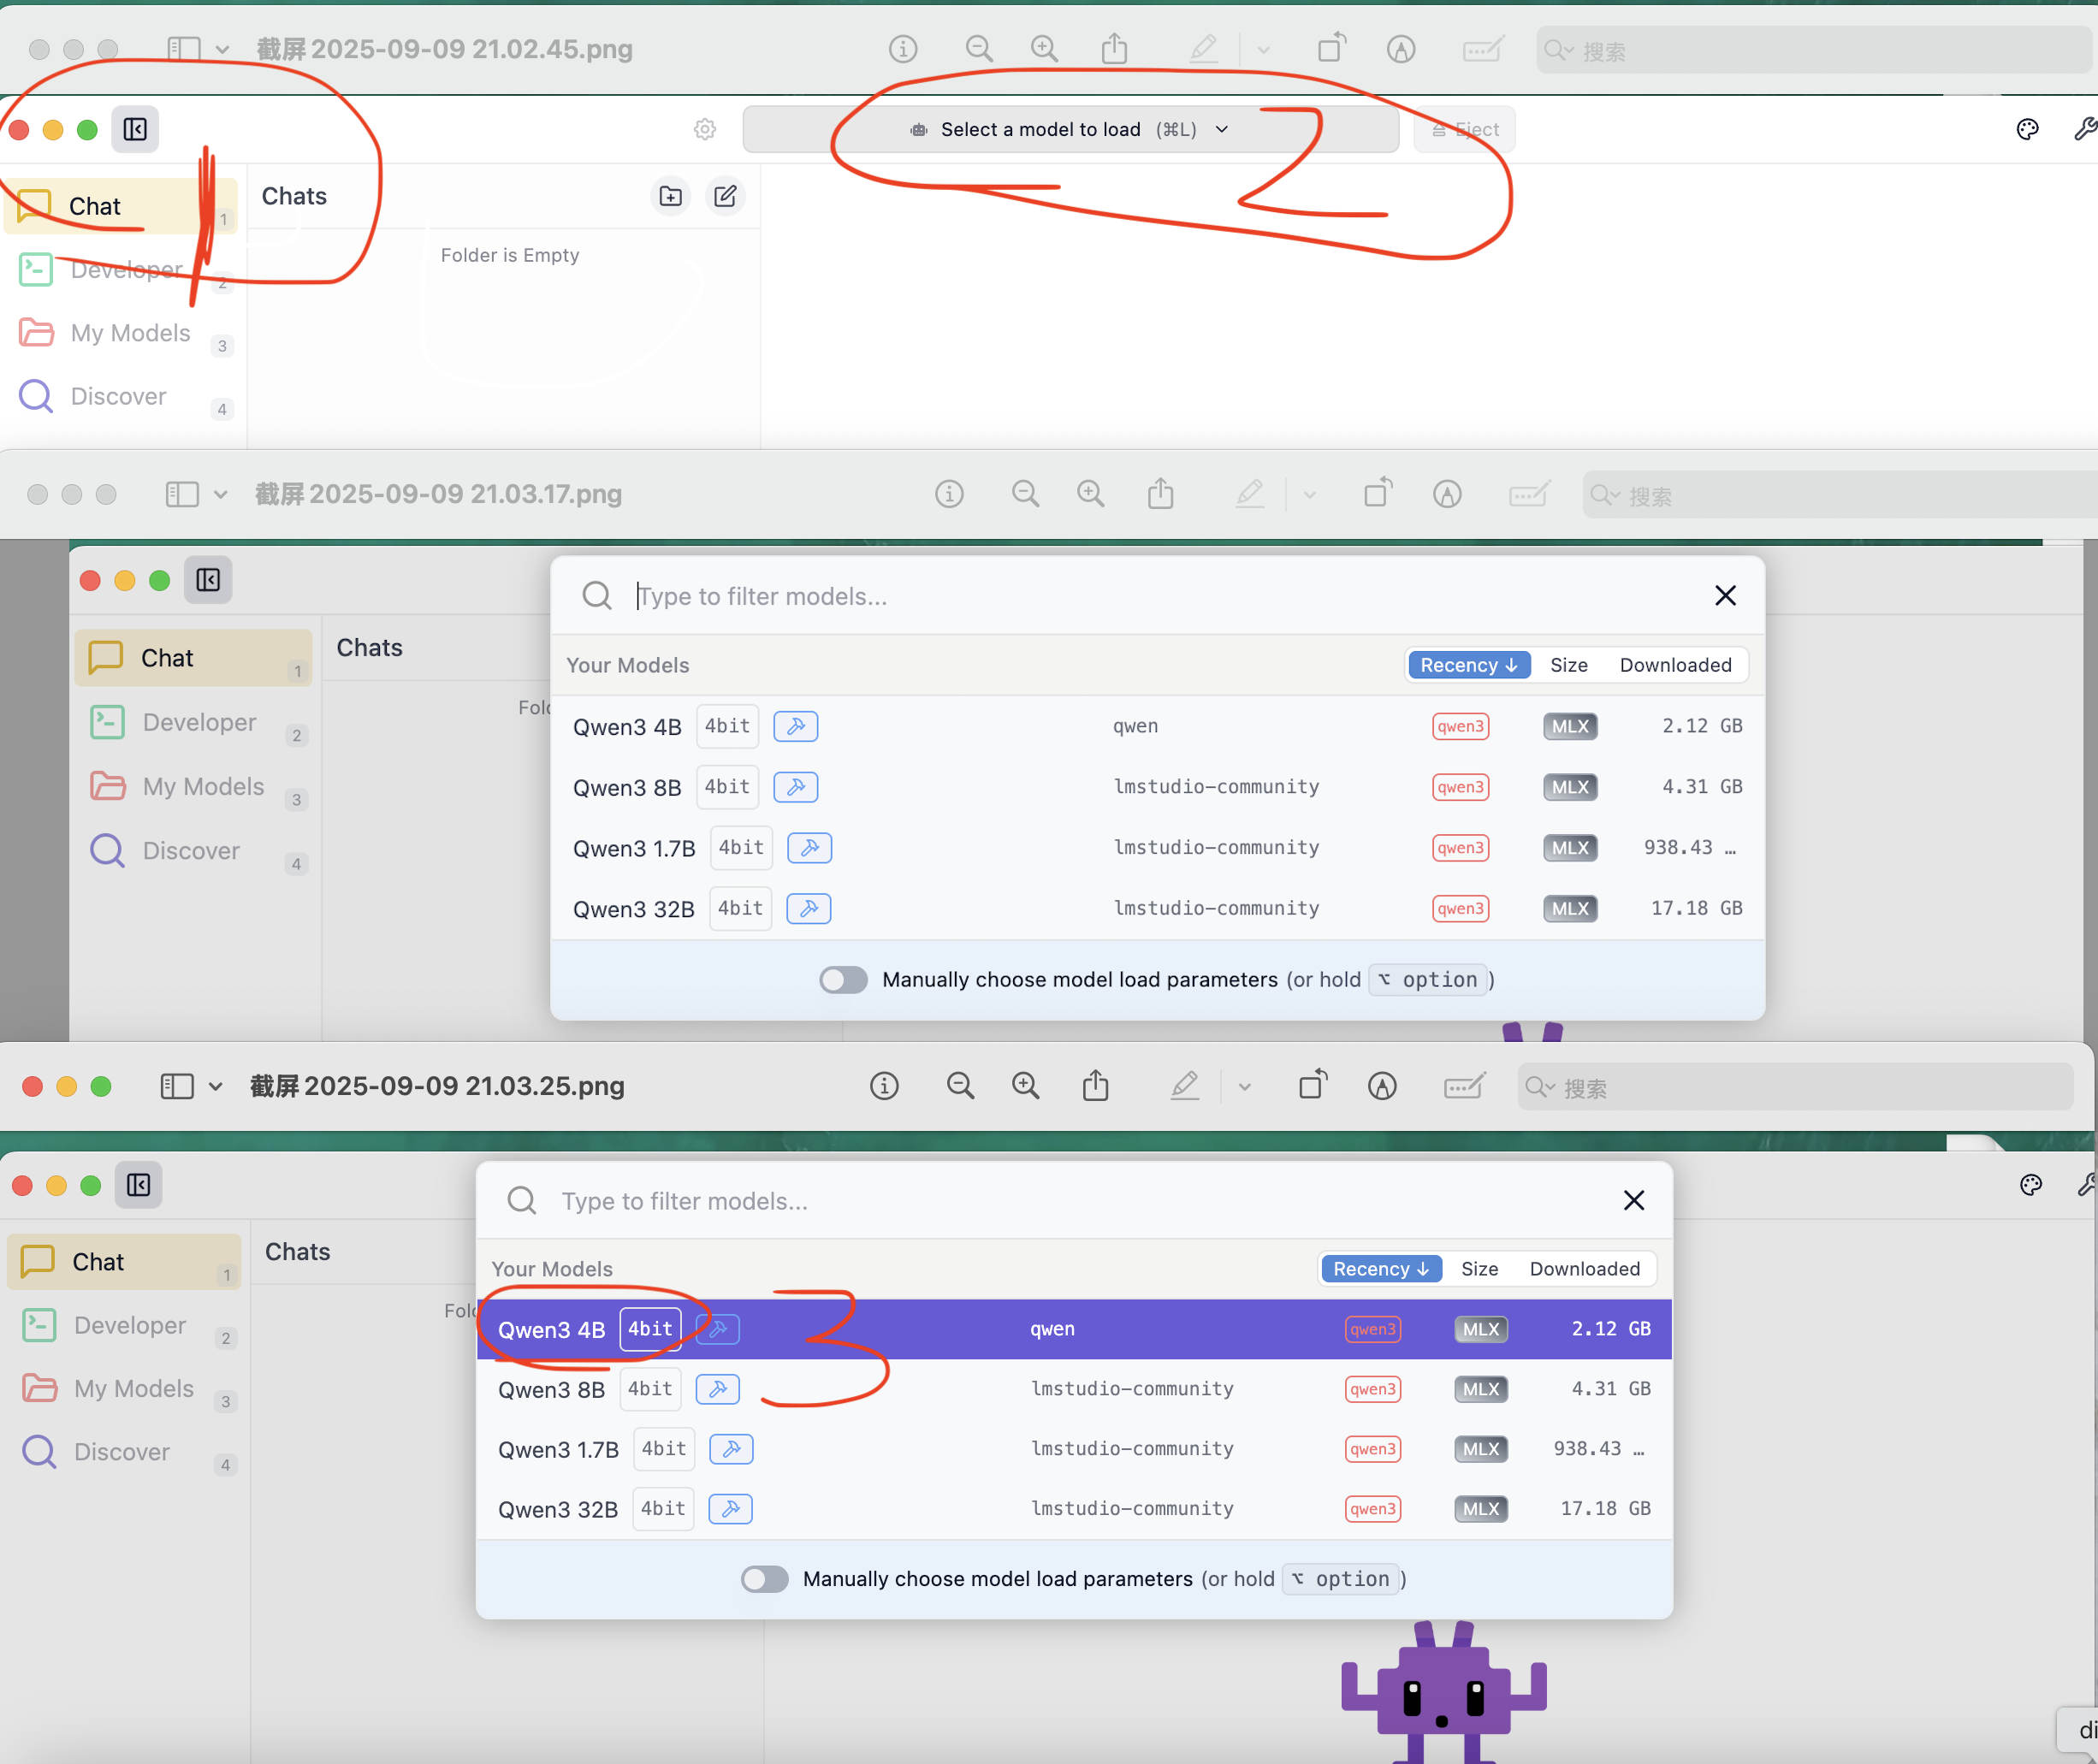This screenshot has width=2098, height=1764.
Task: Sort by Recency in middle screenshot picker
Action: [x=1469, y=665]
